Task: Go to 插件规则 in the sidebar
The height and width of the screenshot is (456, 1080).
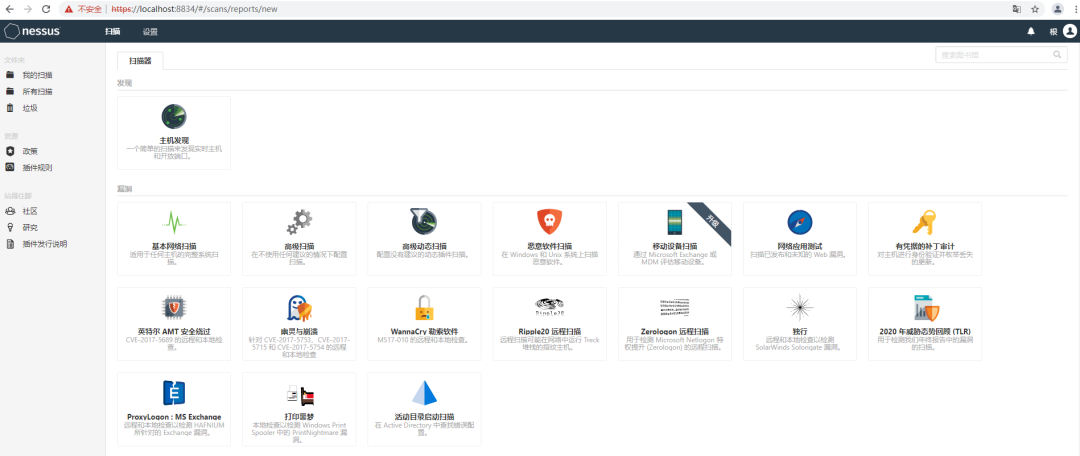Action: [x=37, y=167]
